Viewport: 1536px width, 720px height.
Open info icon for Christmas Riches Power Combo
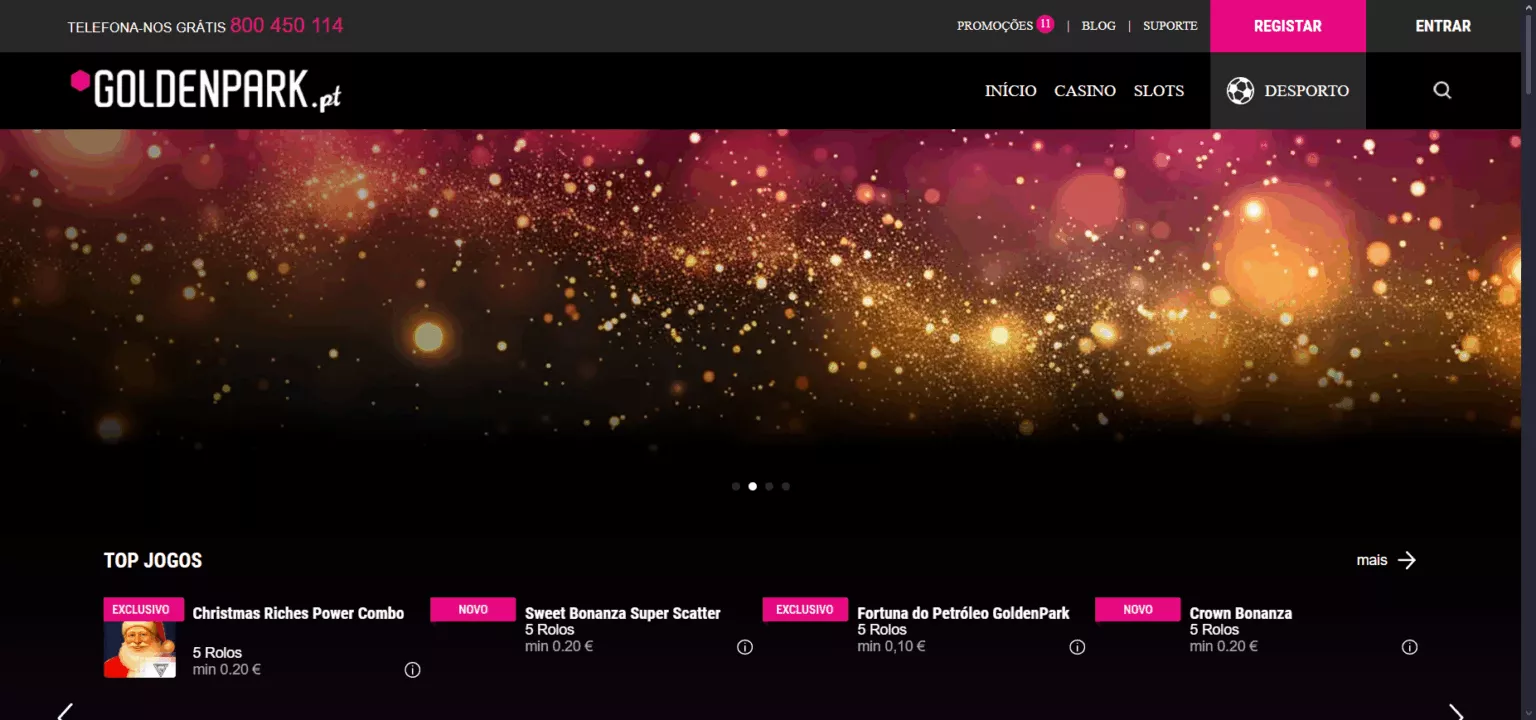[x=412, y=670]
